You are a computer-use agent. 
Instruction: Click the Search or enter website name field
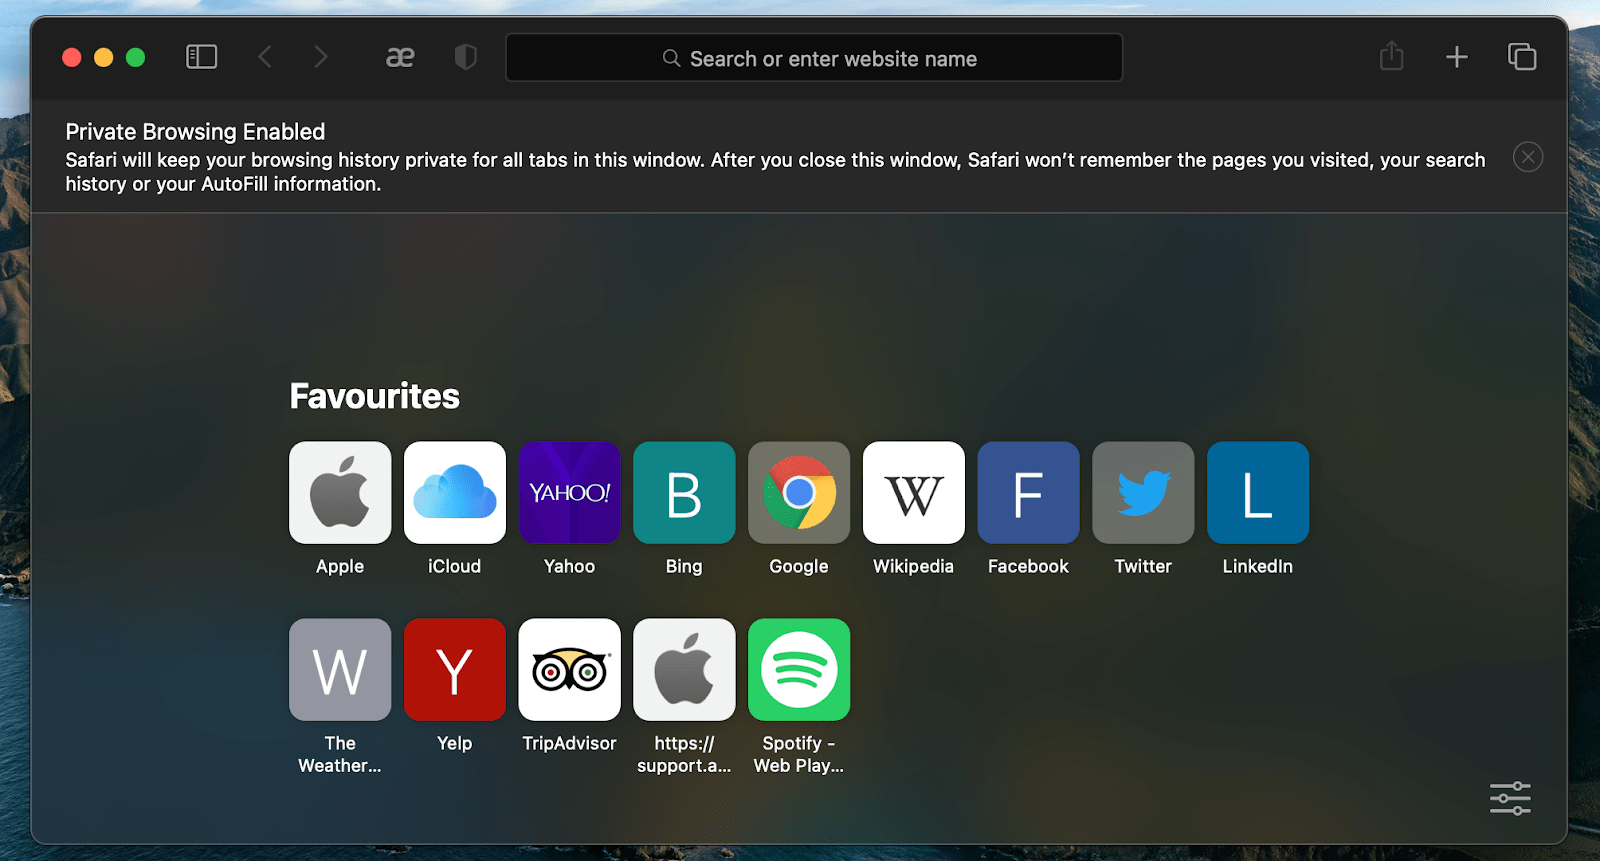(x=814, y=58)
